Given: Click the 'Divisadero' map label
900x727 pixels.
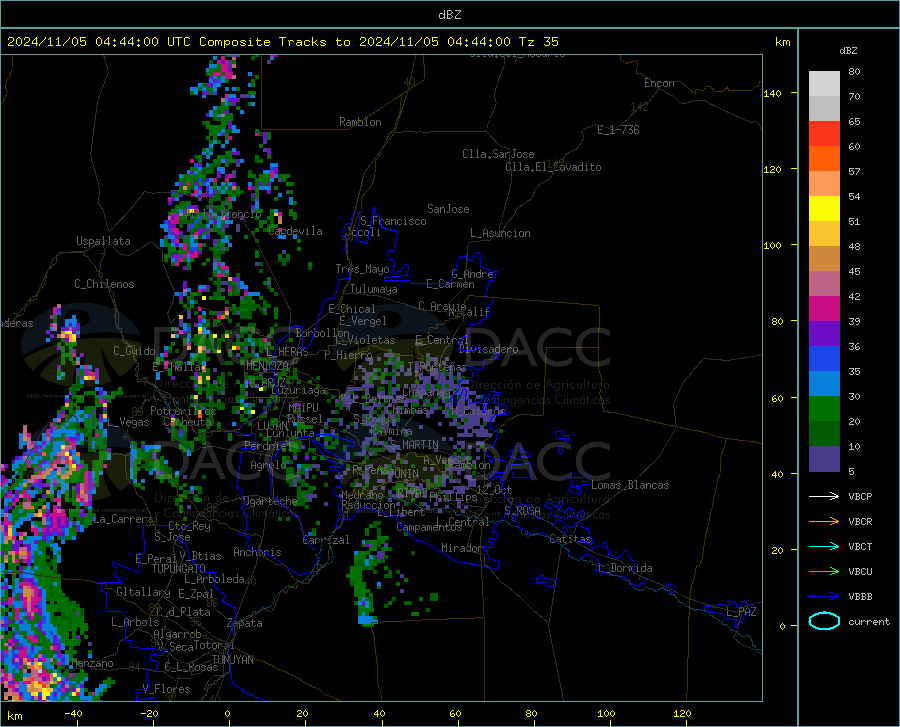Looking at the screenshot, I should click(x=488, y=349).
